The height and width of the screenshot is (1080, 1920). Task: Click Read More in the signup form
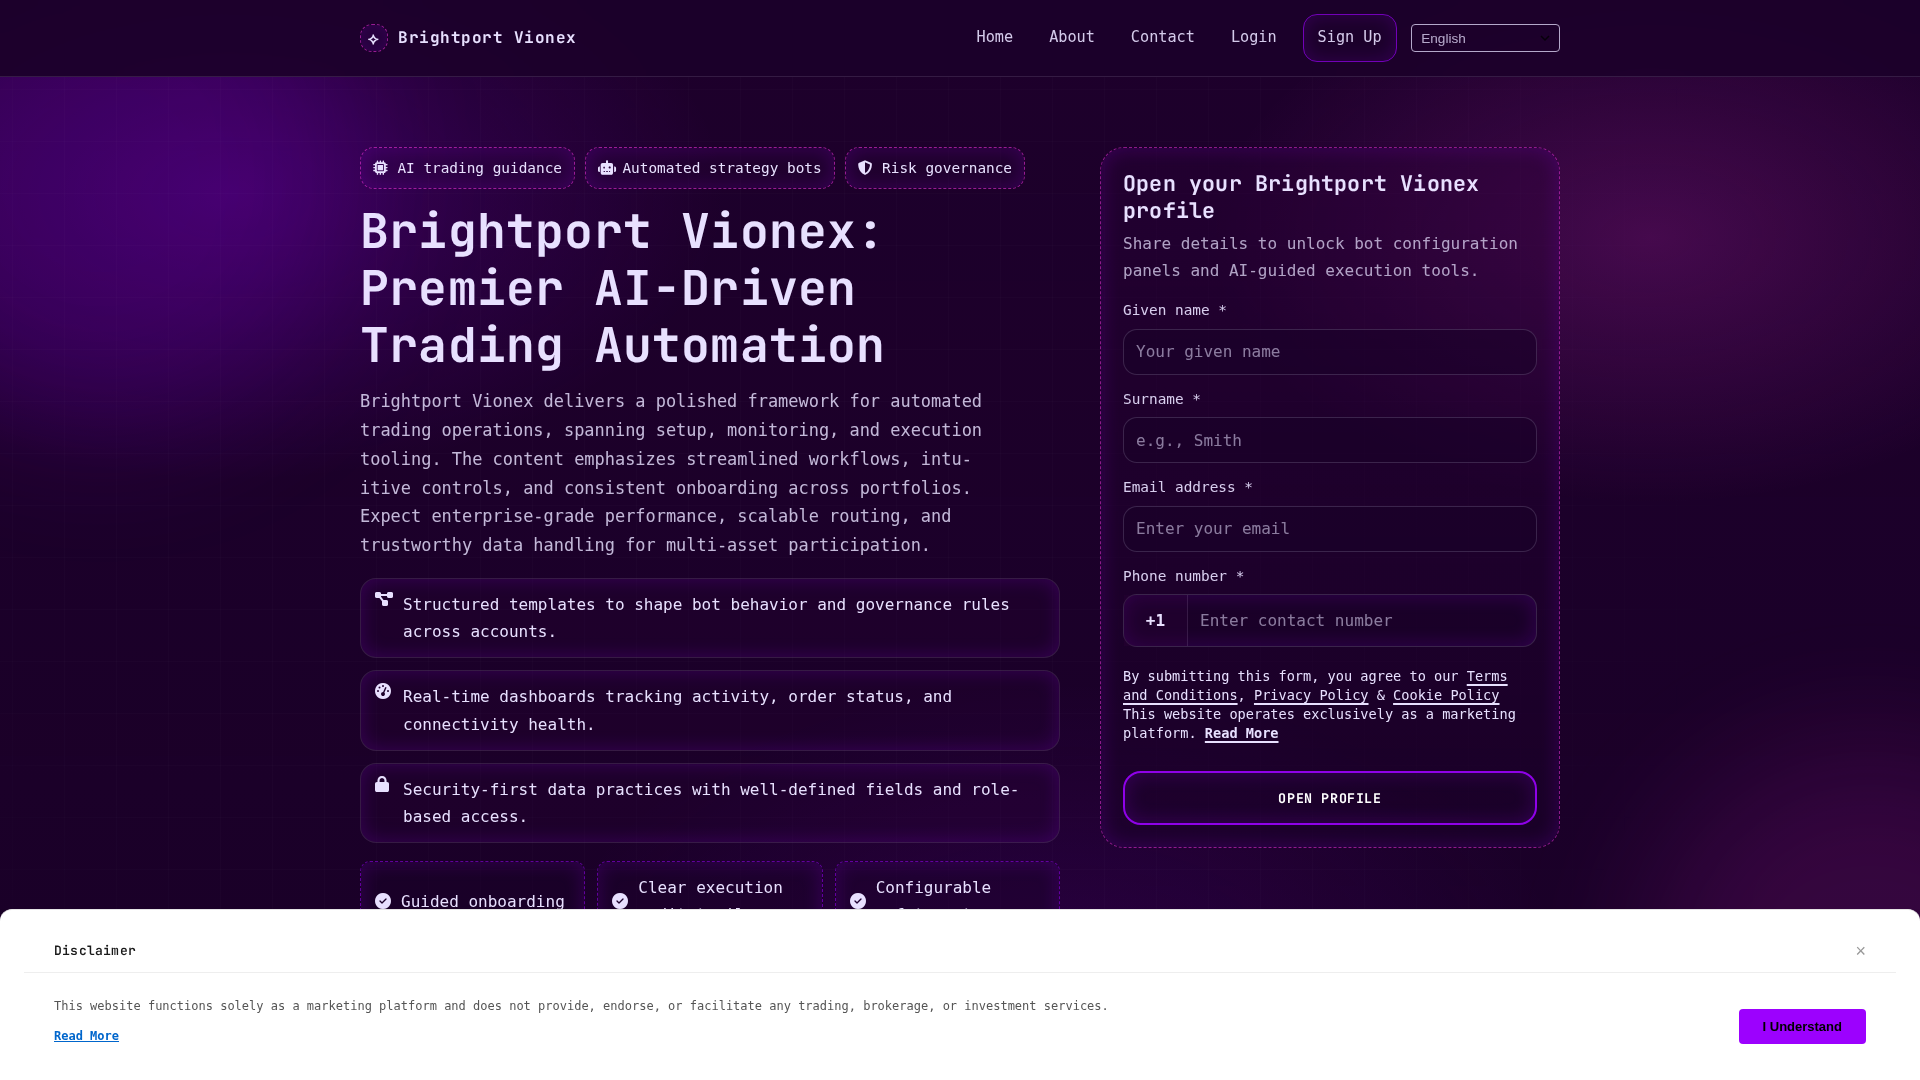(1241, 733)
